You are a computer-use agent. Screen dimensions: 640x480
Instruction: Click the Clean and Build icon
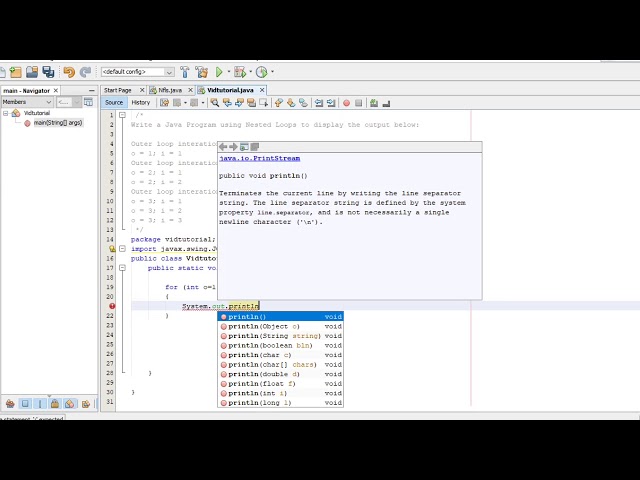202,72
